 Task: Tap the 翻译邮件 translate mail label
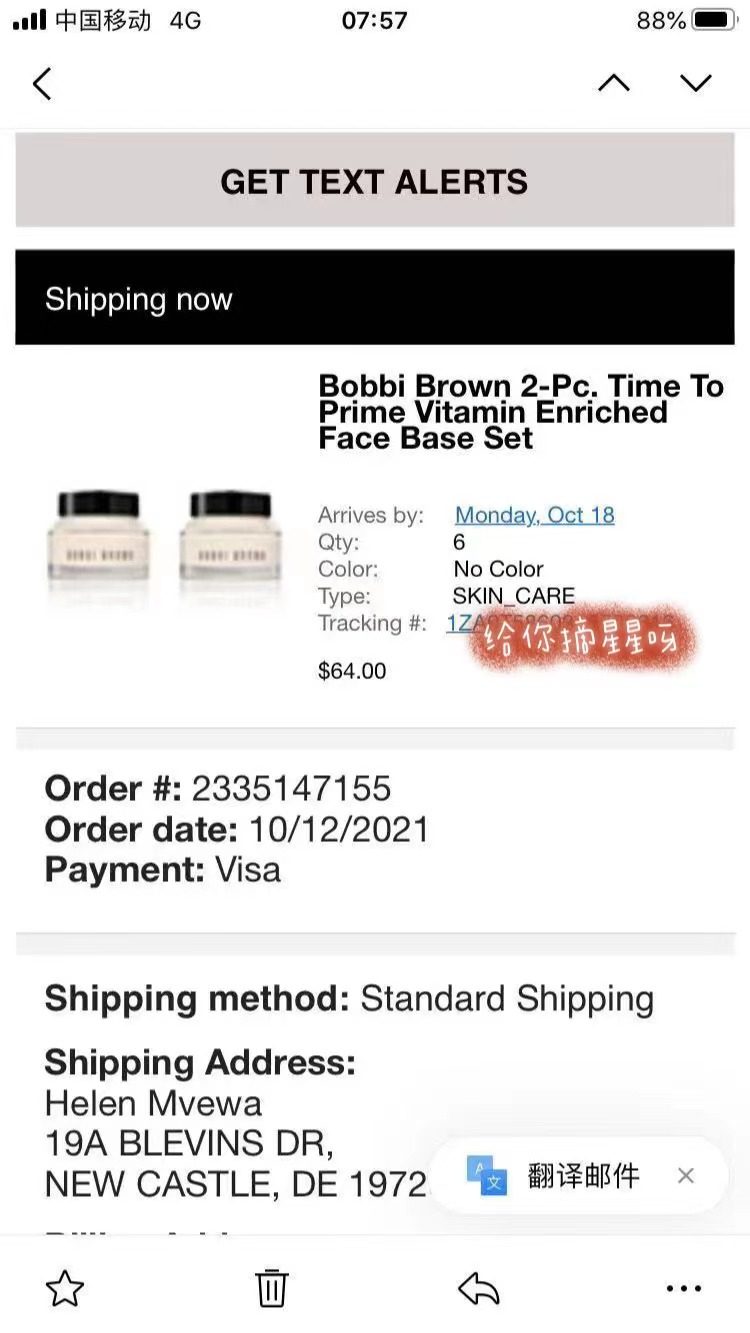[584, 1175]
